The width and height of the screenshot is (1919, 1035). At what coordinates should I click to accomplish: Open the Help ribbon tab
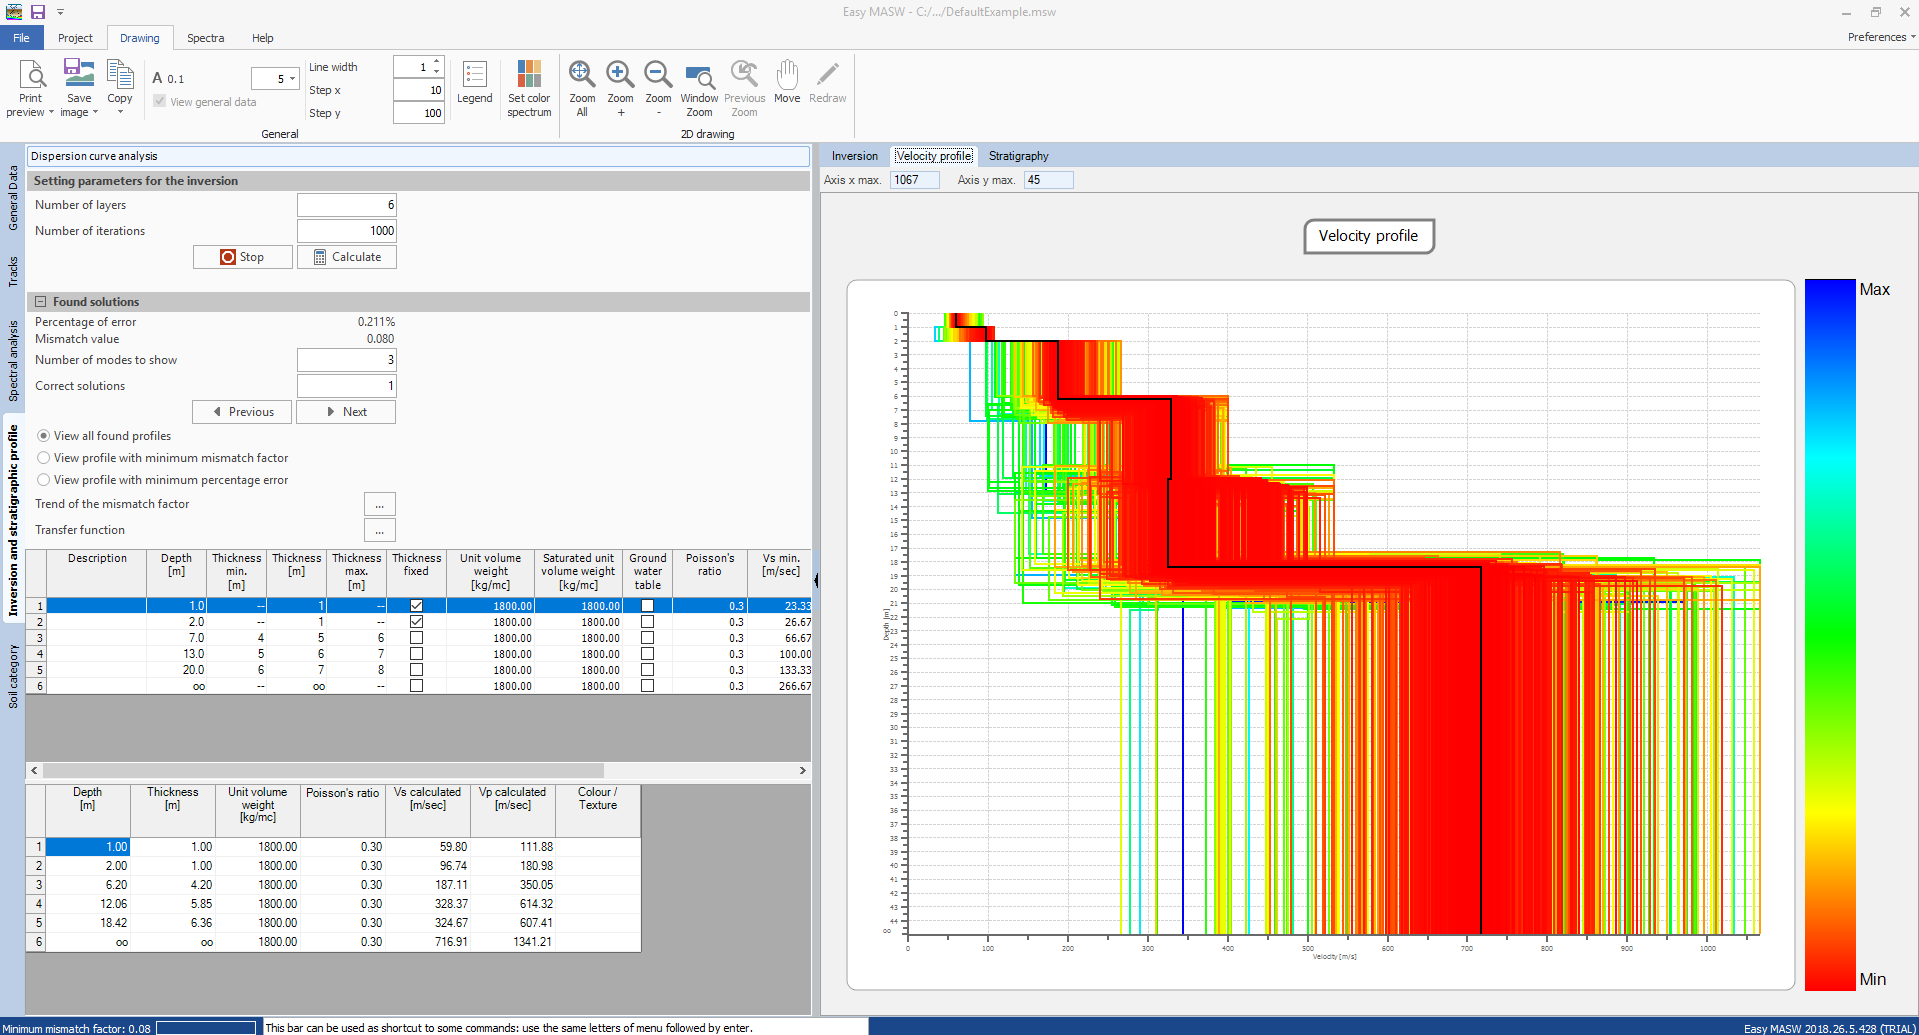(263, 38)
